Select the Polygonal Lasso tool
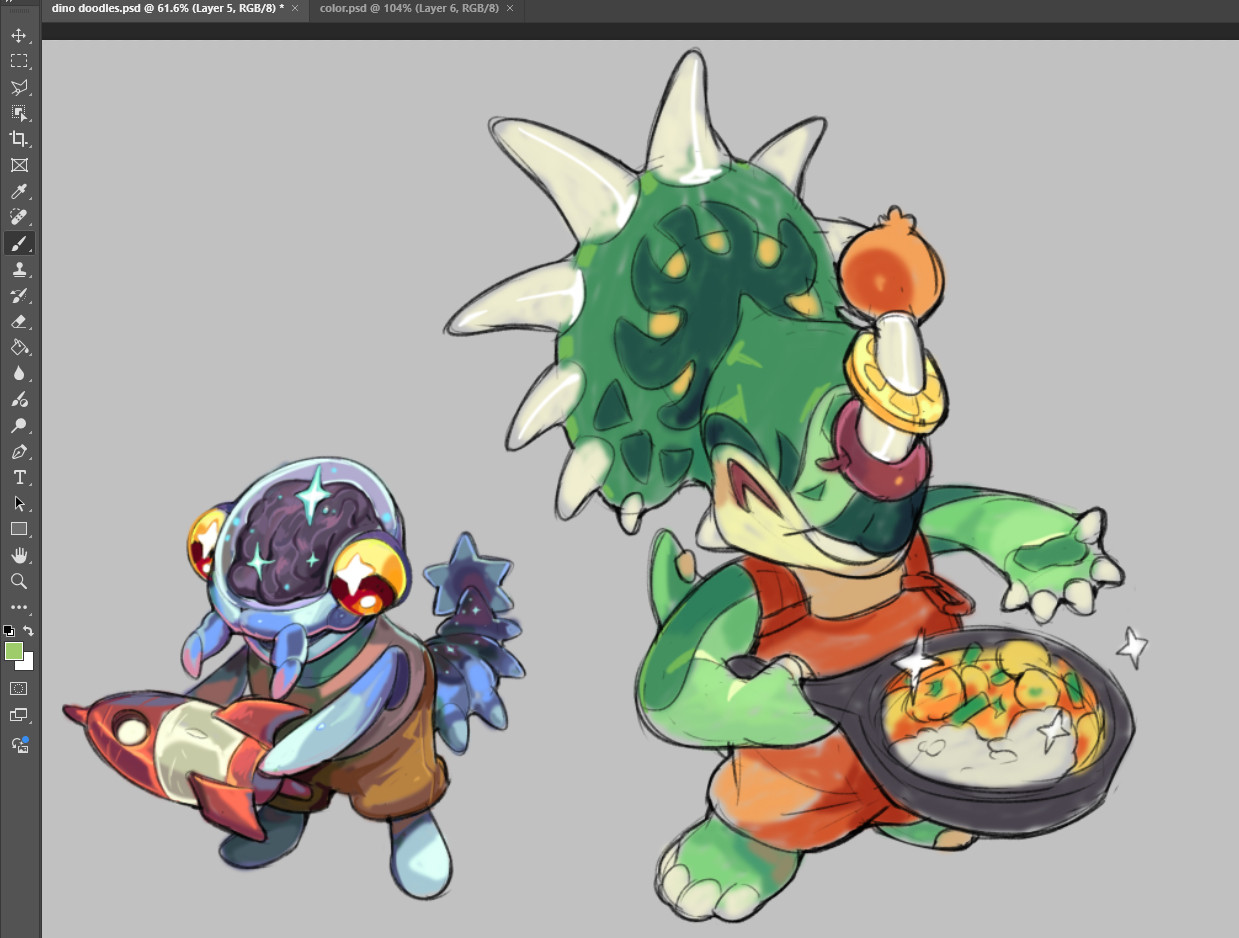The image size is (1239, 938). click(19, 87)
